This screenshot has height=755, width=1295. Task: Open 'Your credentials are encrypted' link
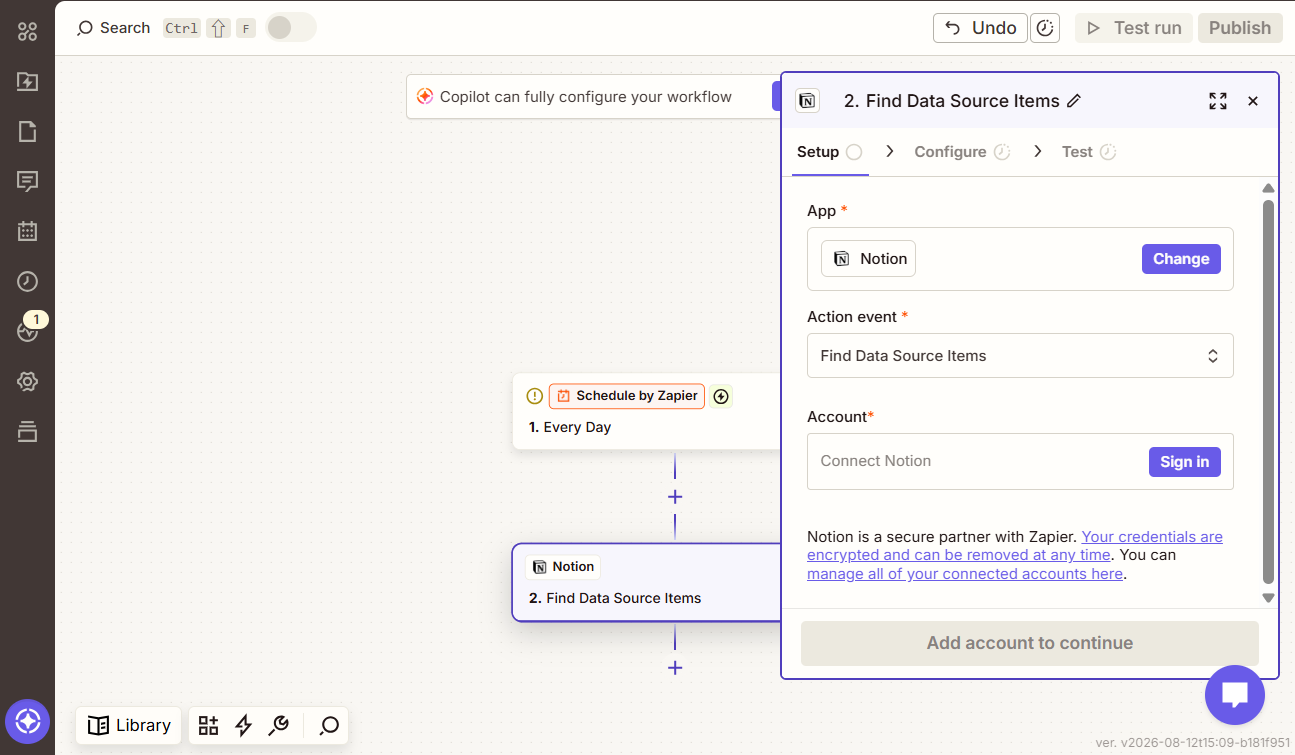click(x=1015, y=546)
